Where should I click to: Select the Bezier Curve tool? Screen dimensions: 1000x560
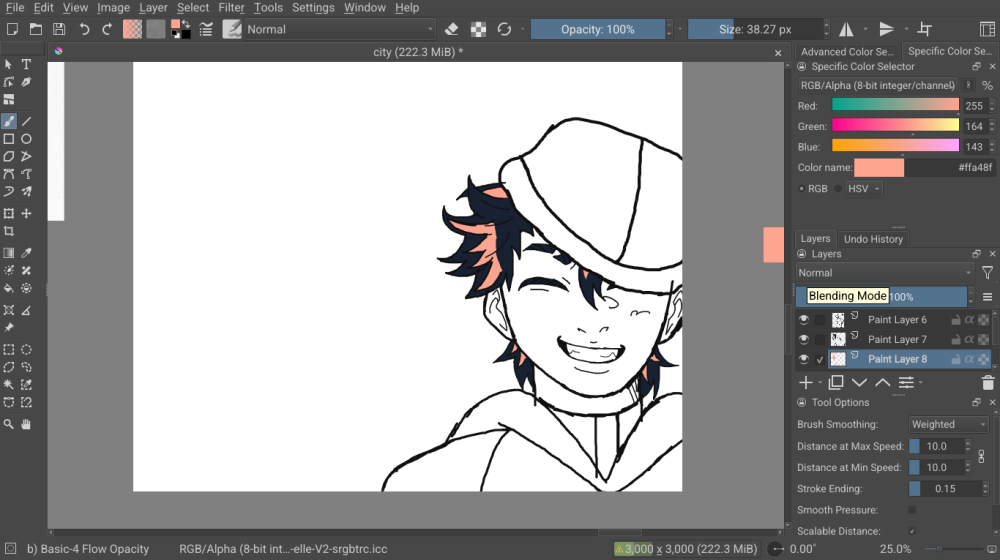(x=9, y=173)
